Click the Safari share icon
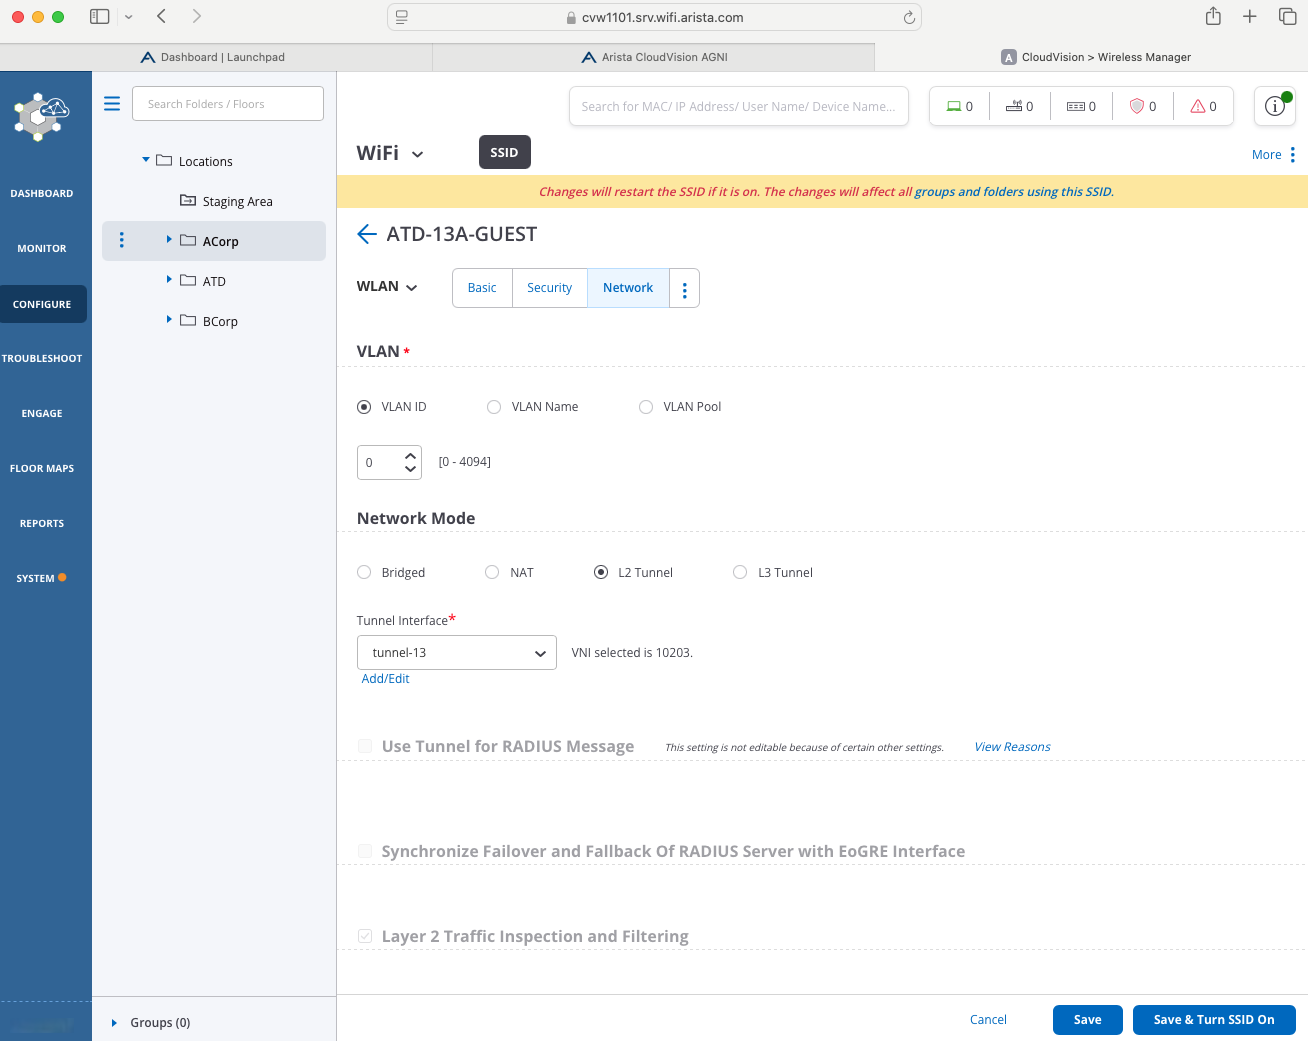The width and height of the screenshot is (1308, 1041). [x=1213, y=17]
